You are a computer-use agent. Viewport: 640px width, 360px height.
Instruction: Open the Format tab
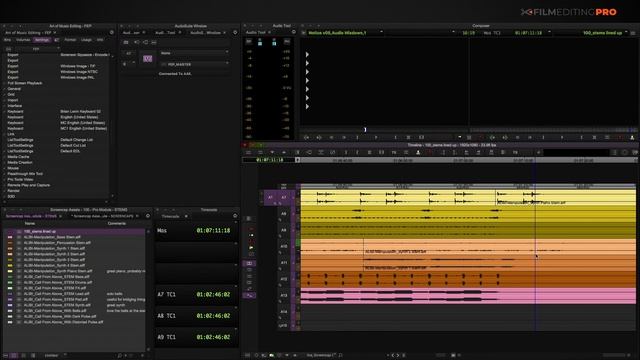pyautogui.click(x=70, y=40)
